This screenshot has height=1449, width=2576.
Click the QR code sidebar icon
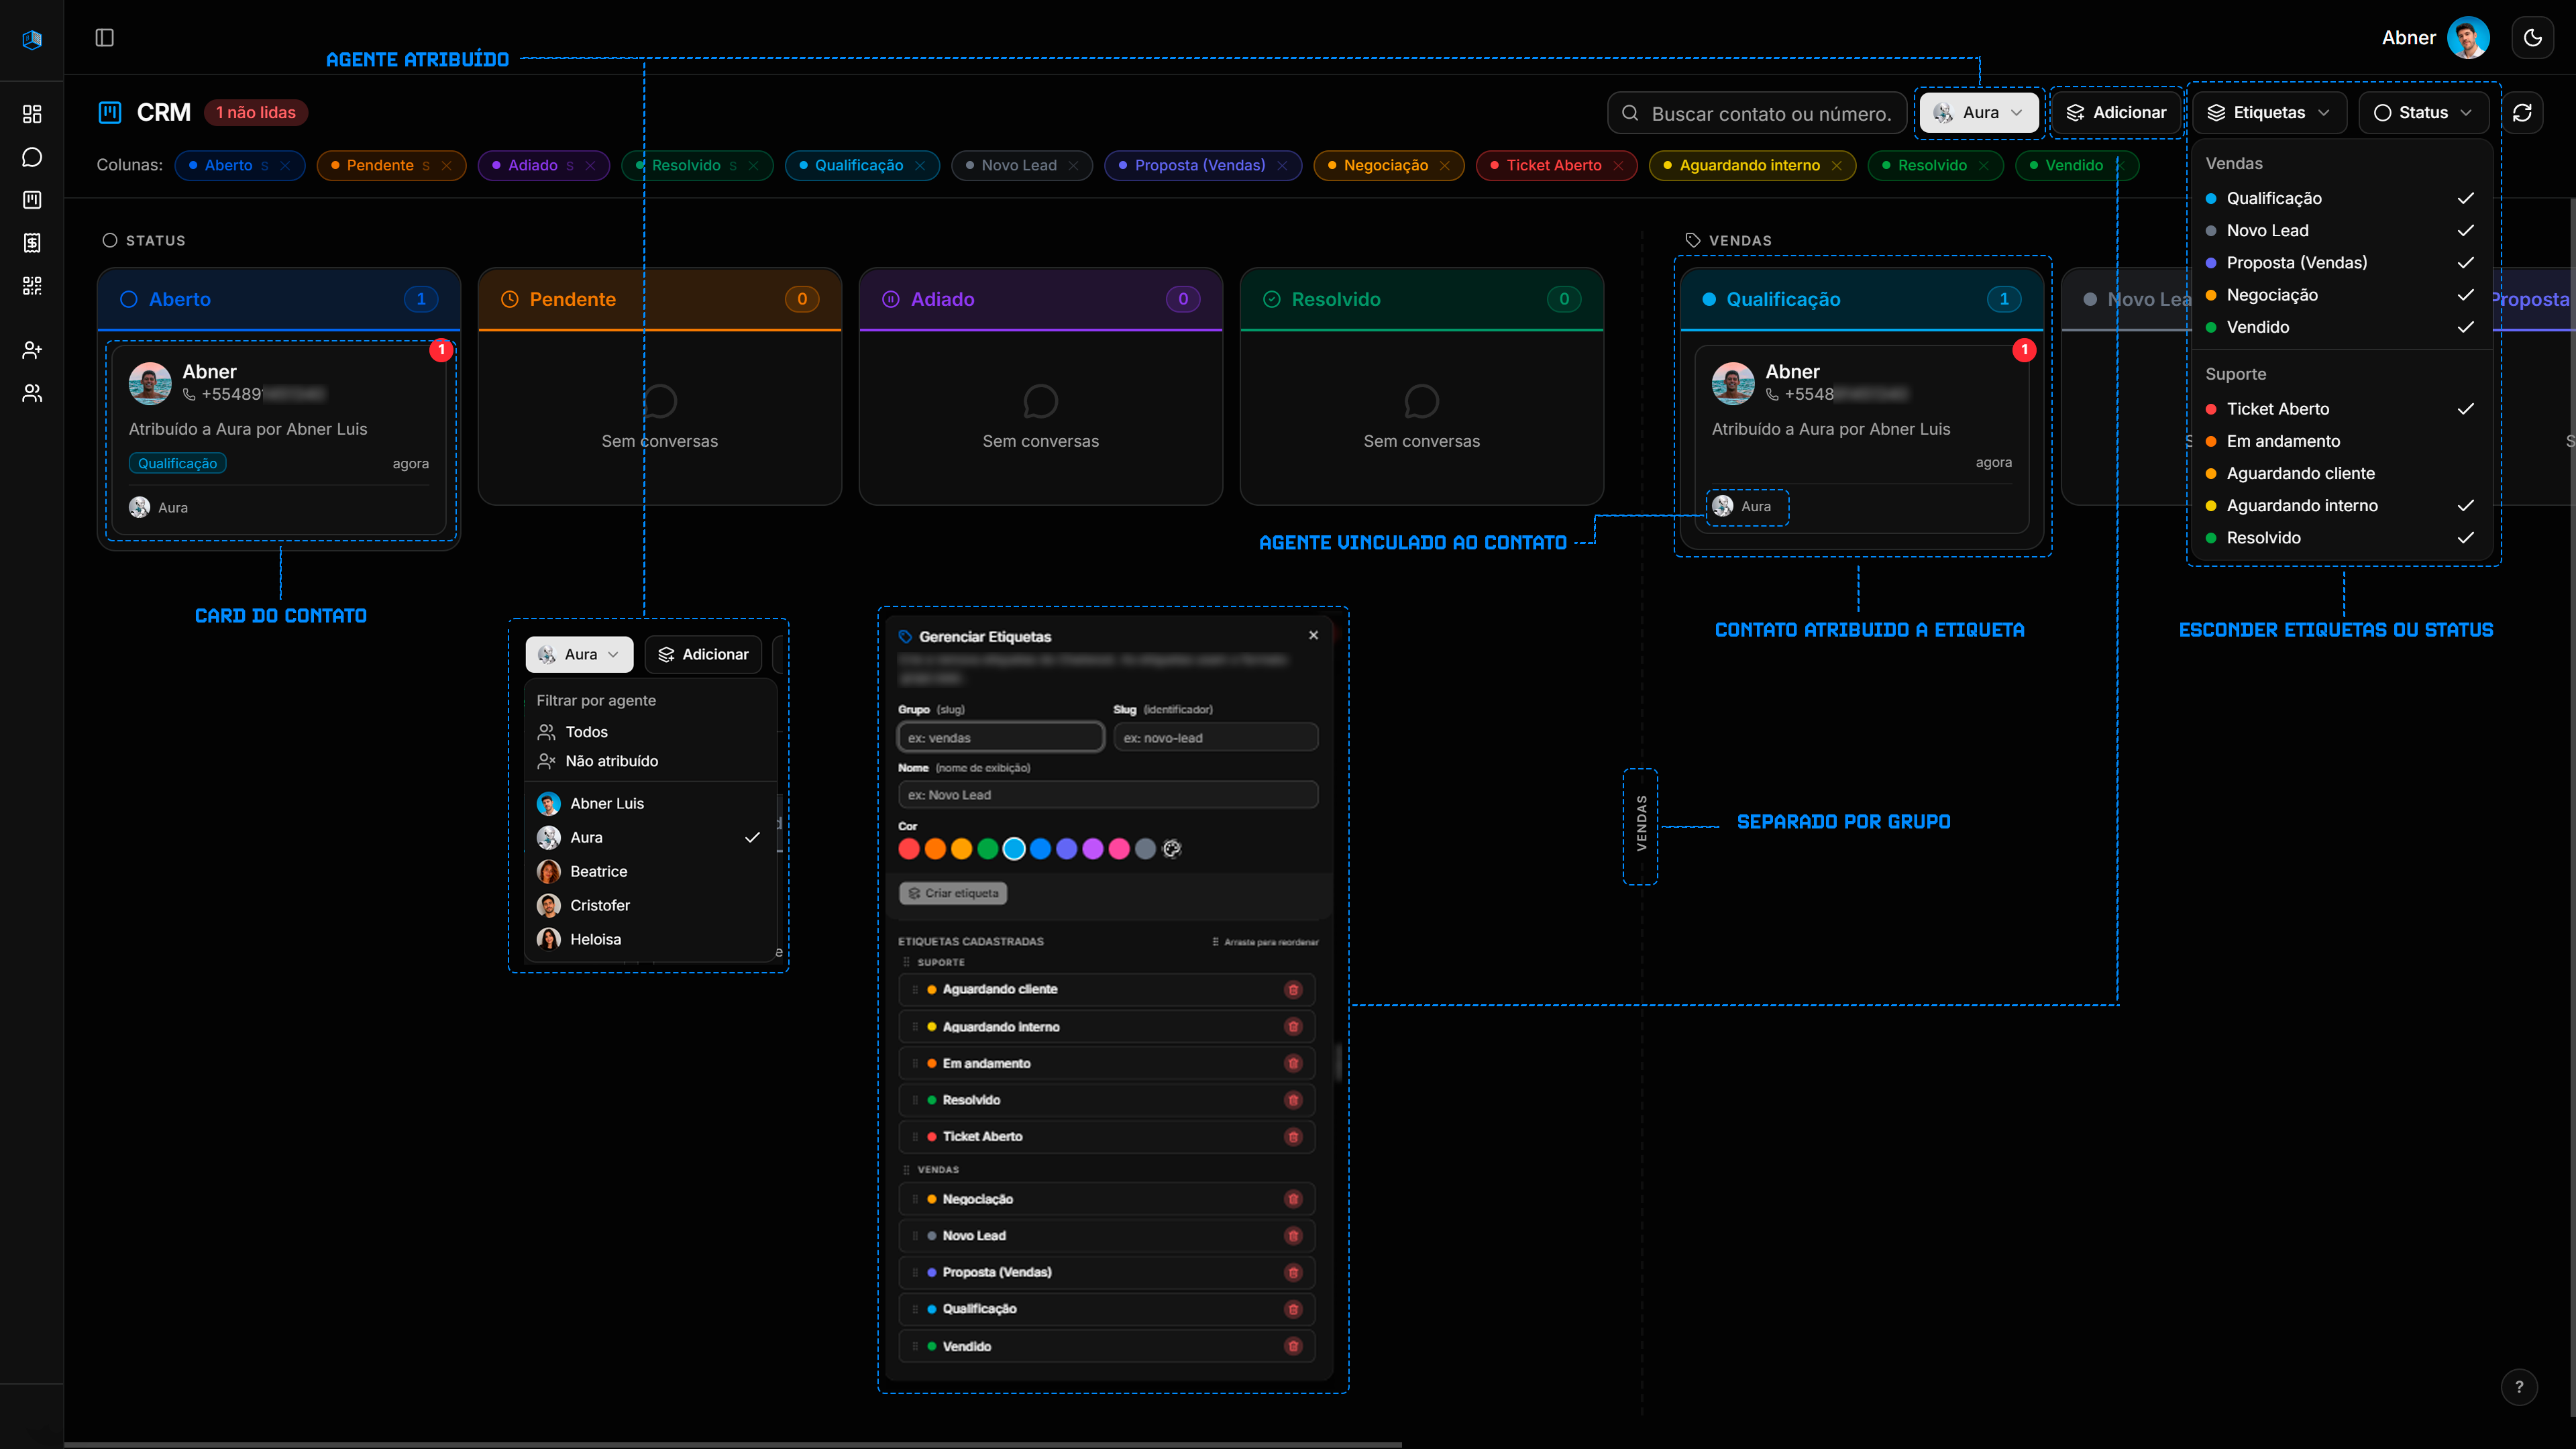pyautogui.click(x=32, y=286)
